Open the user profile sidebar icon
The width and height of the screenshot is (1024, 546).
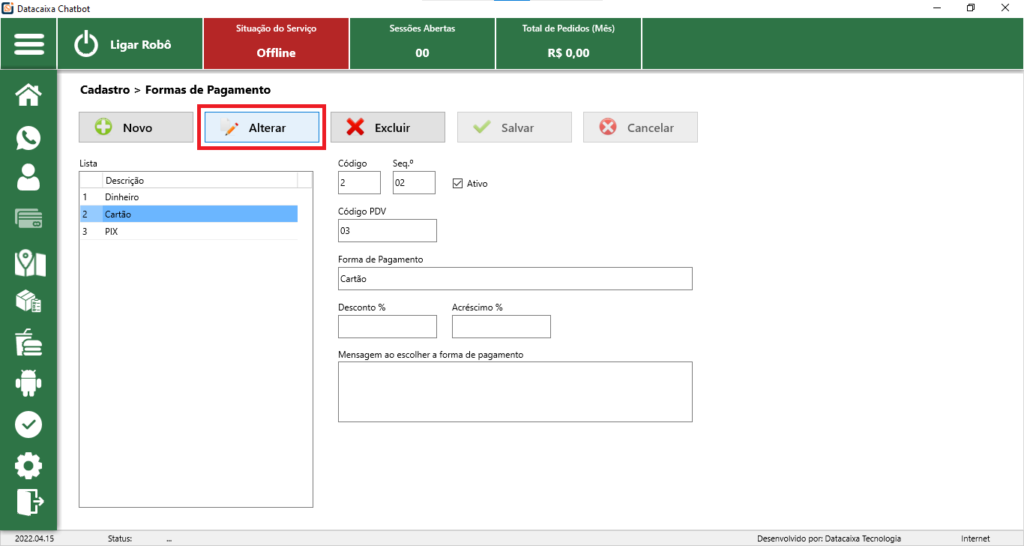(29, 178)
